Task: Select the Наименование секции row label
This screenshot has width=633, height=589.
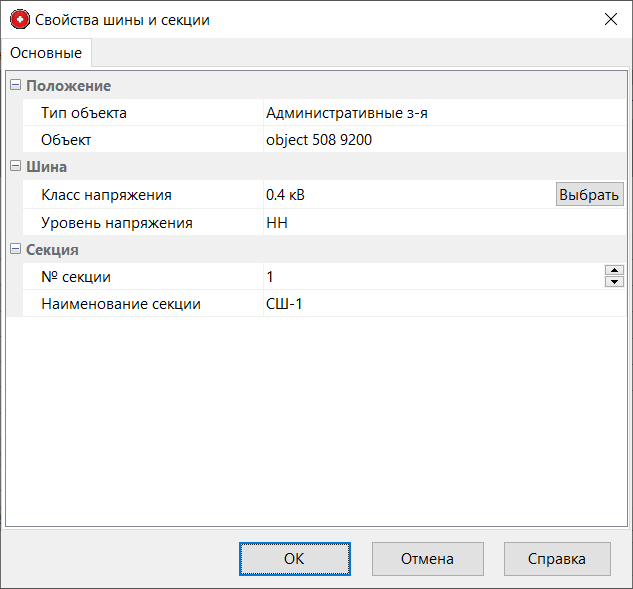Action: [x=121, y=303]
